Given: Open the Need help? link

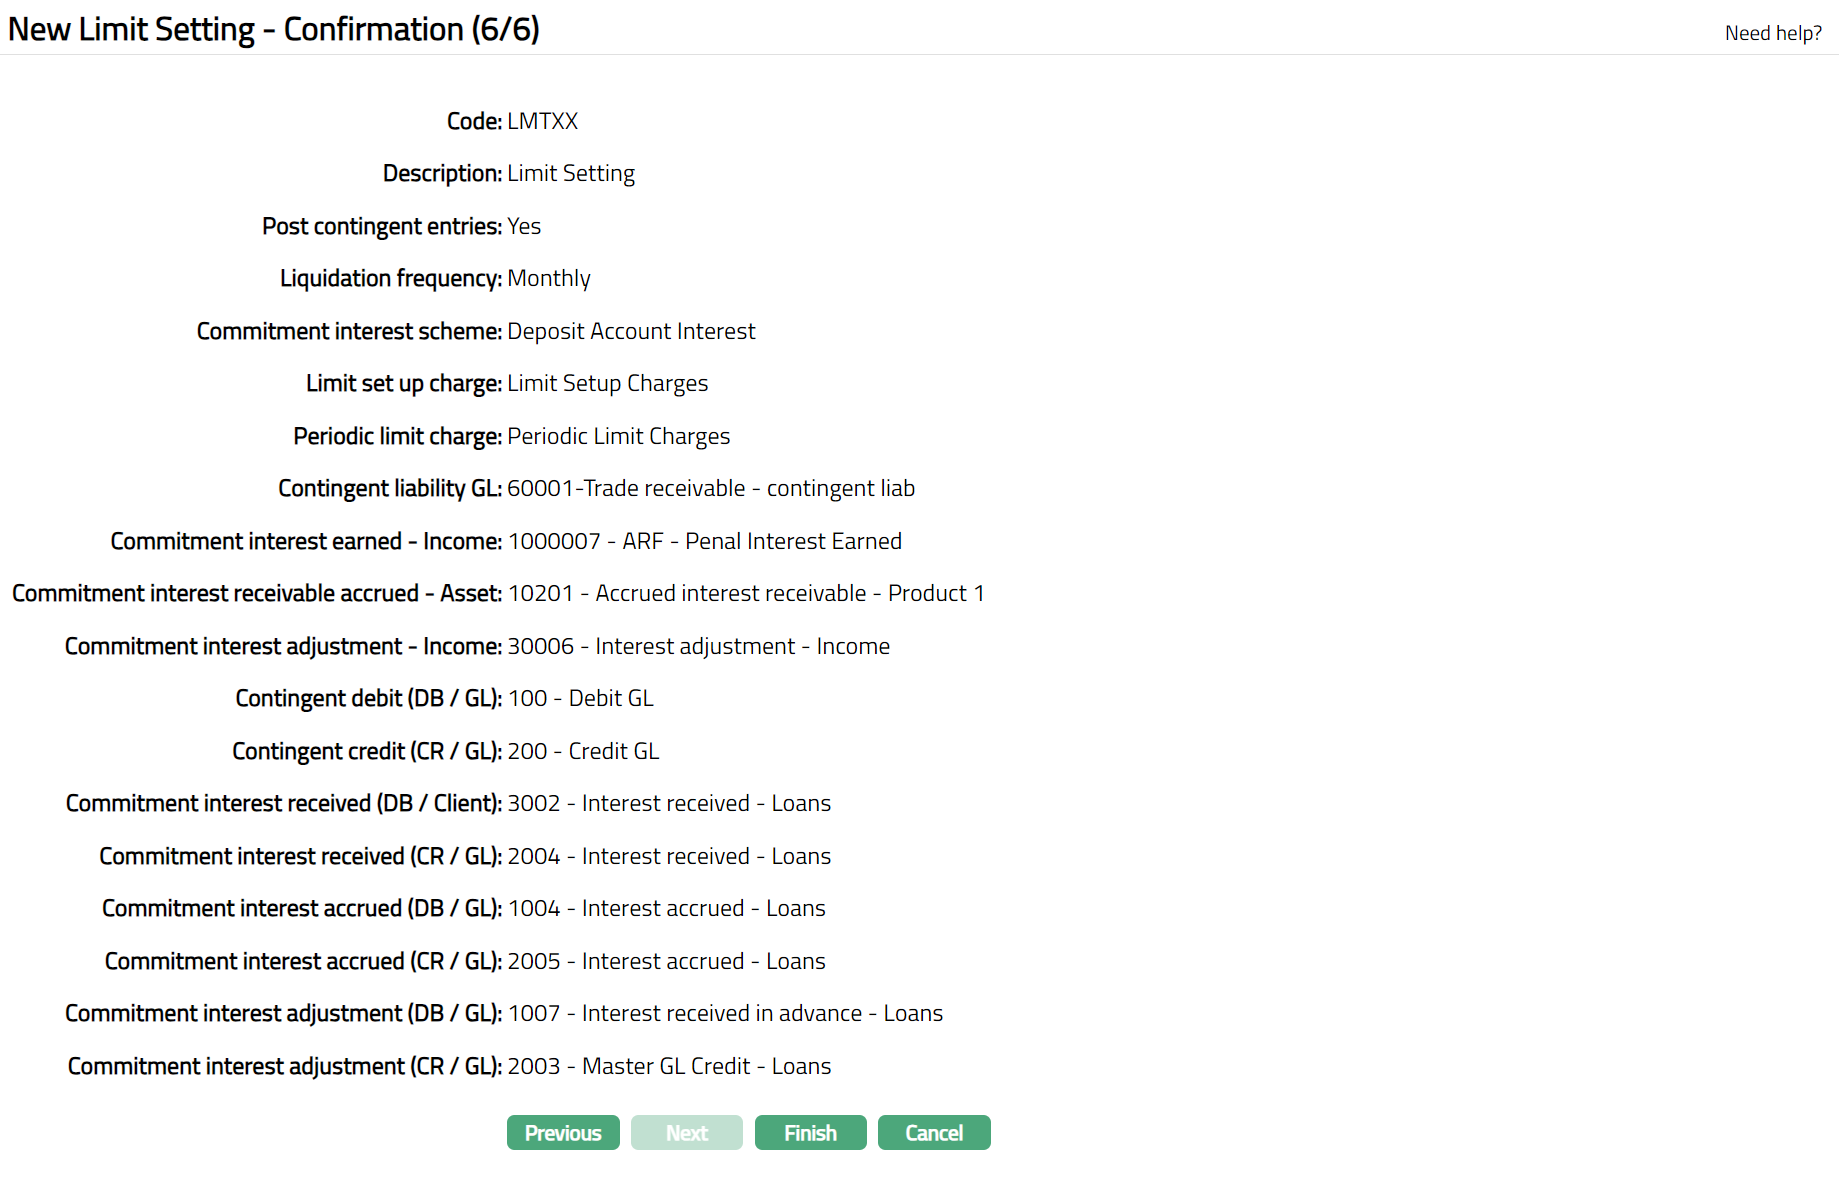Looking at the screenshot, I should pyautogui.click(x=1773, y=33).
